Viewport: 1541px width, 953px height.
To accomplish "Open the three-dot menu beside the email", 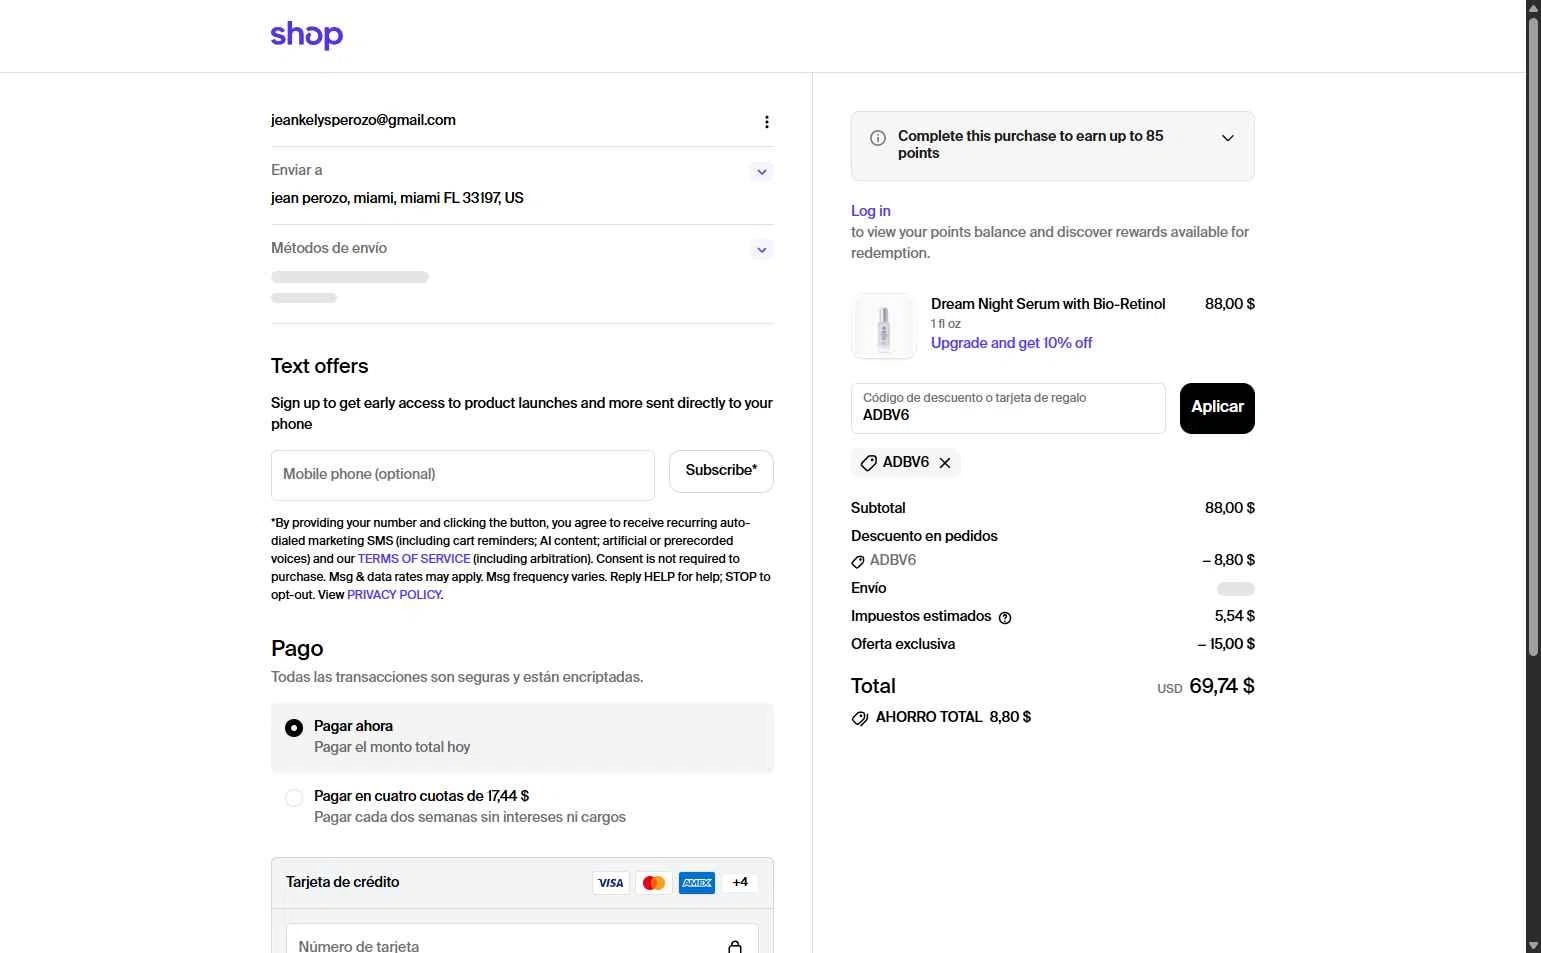I will 767,122.
